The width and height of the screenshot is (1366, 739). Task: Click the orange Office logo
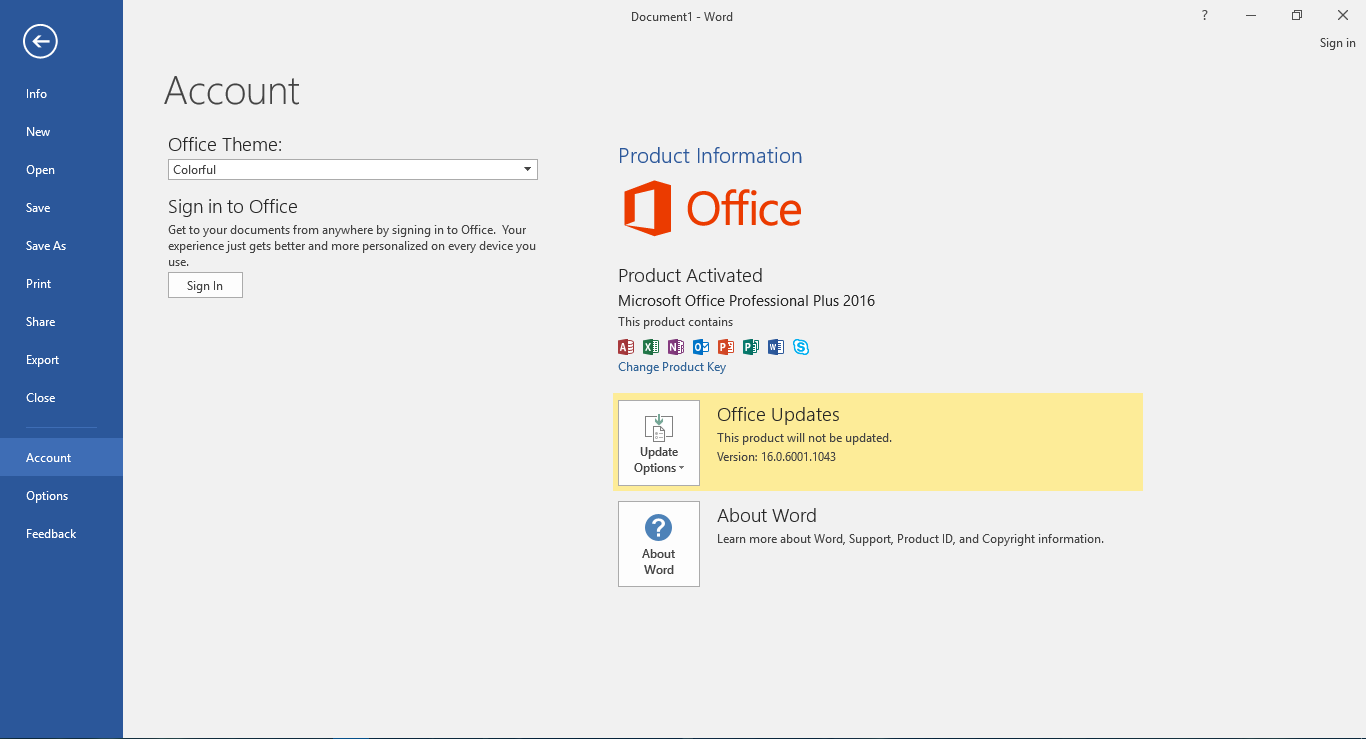[712, 208]
